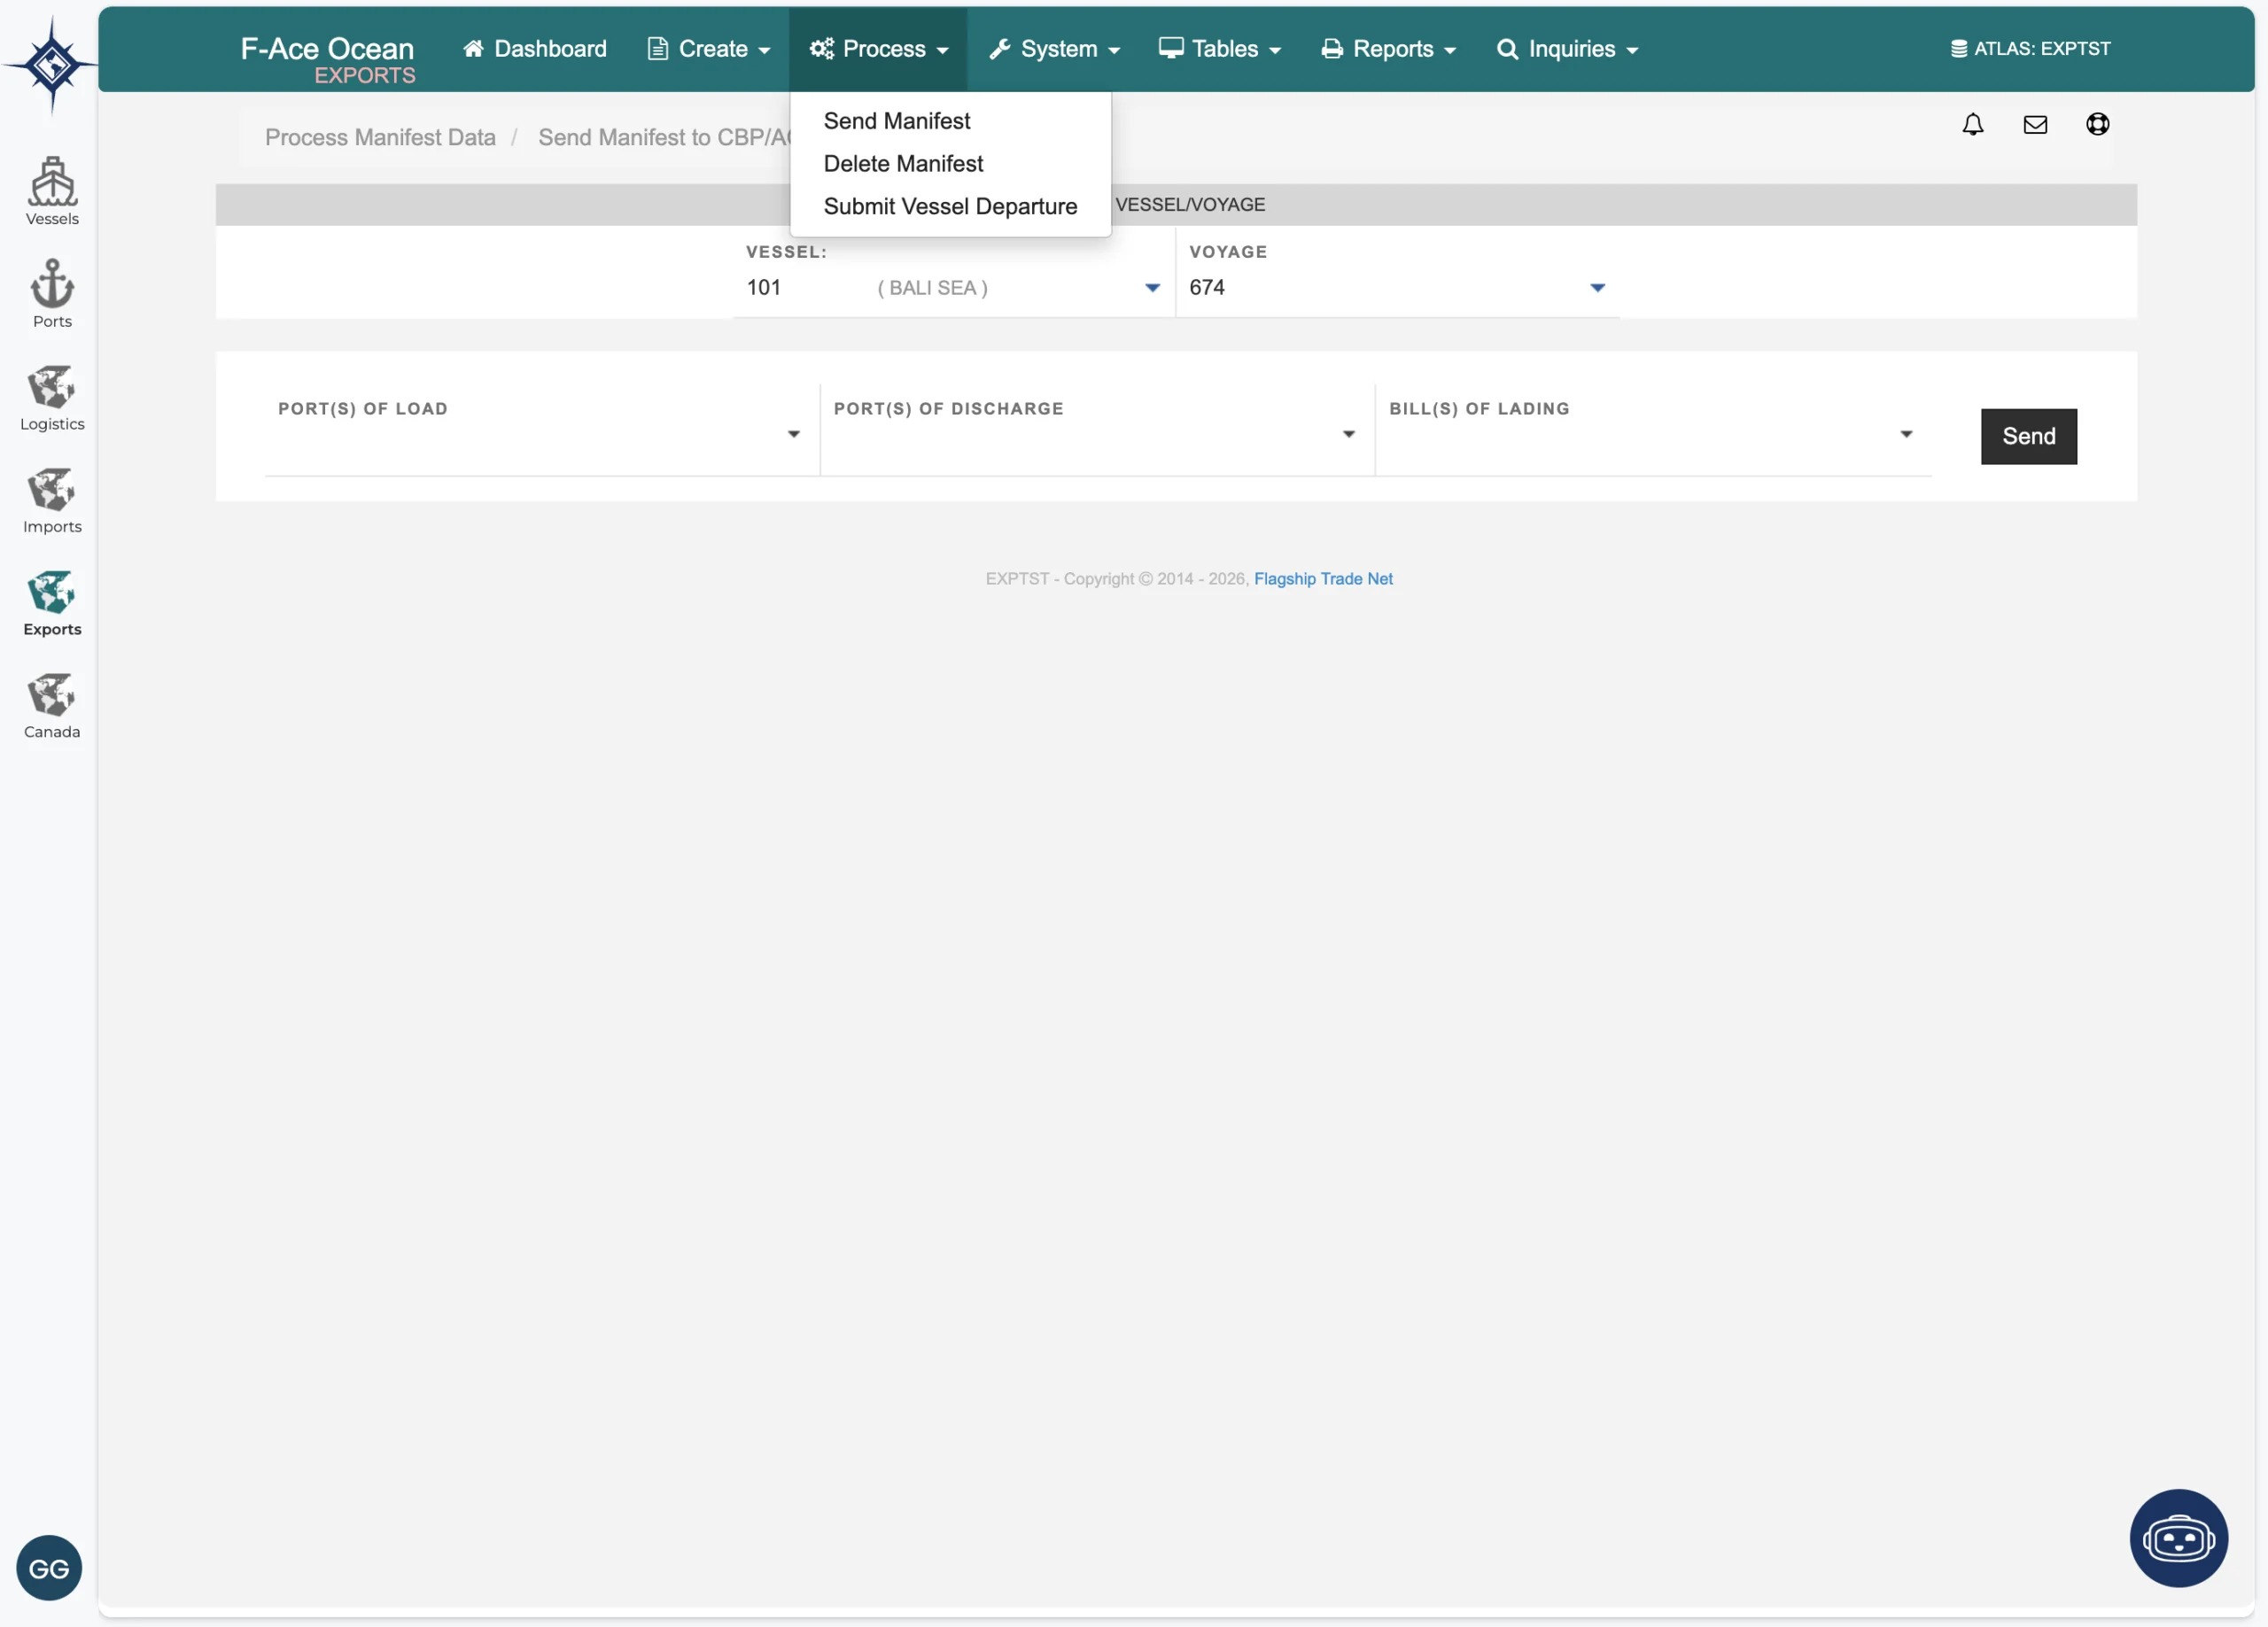Expand the Bill(s) of Lading dropdown
This screenshot has height=1627, width=2268.
click(x=1905, y=434)
